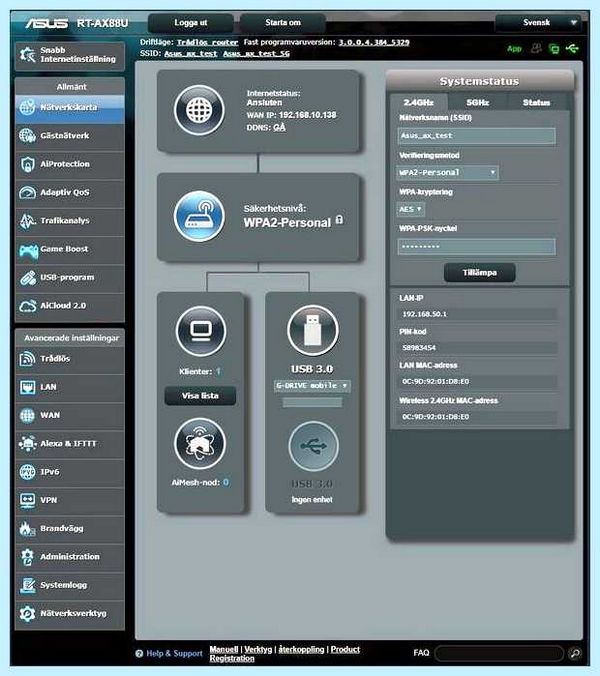Click the Verktyg footer link
This screenshot has height=676, width=600.
258,649
